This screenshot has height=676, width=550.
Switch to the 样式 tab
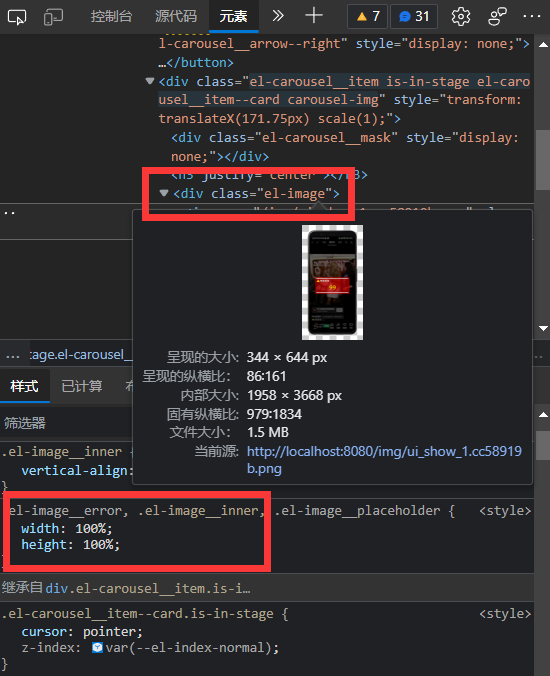(x=25, y=386)
